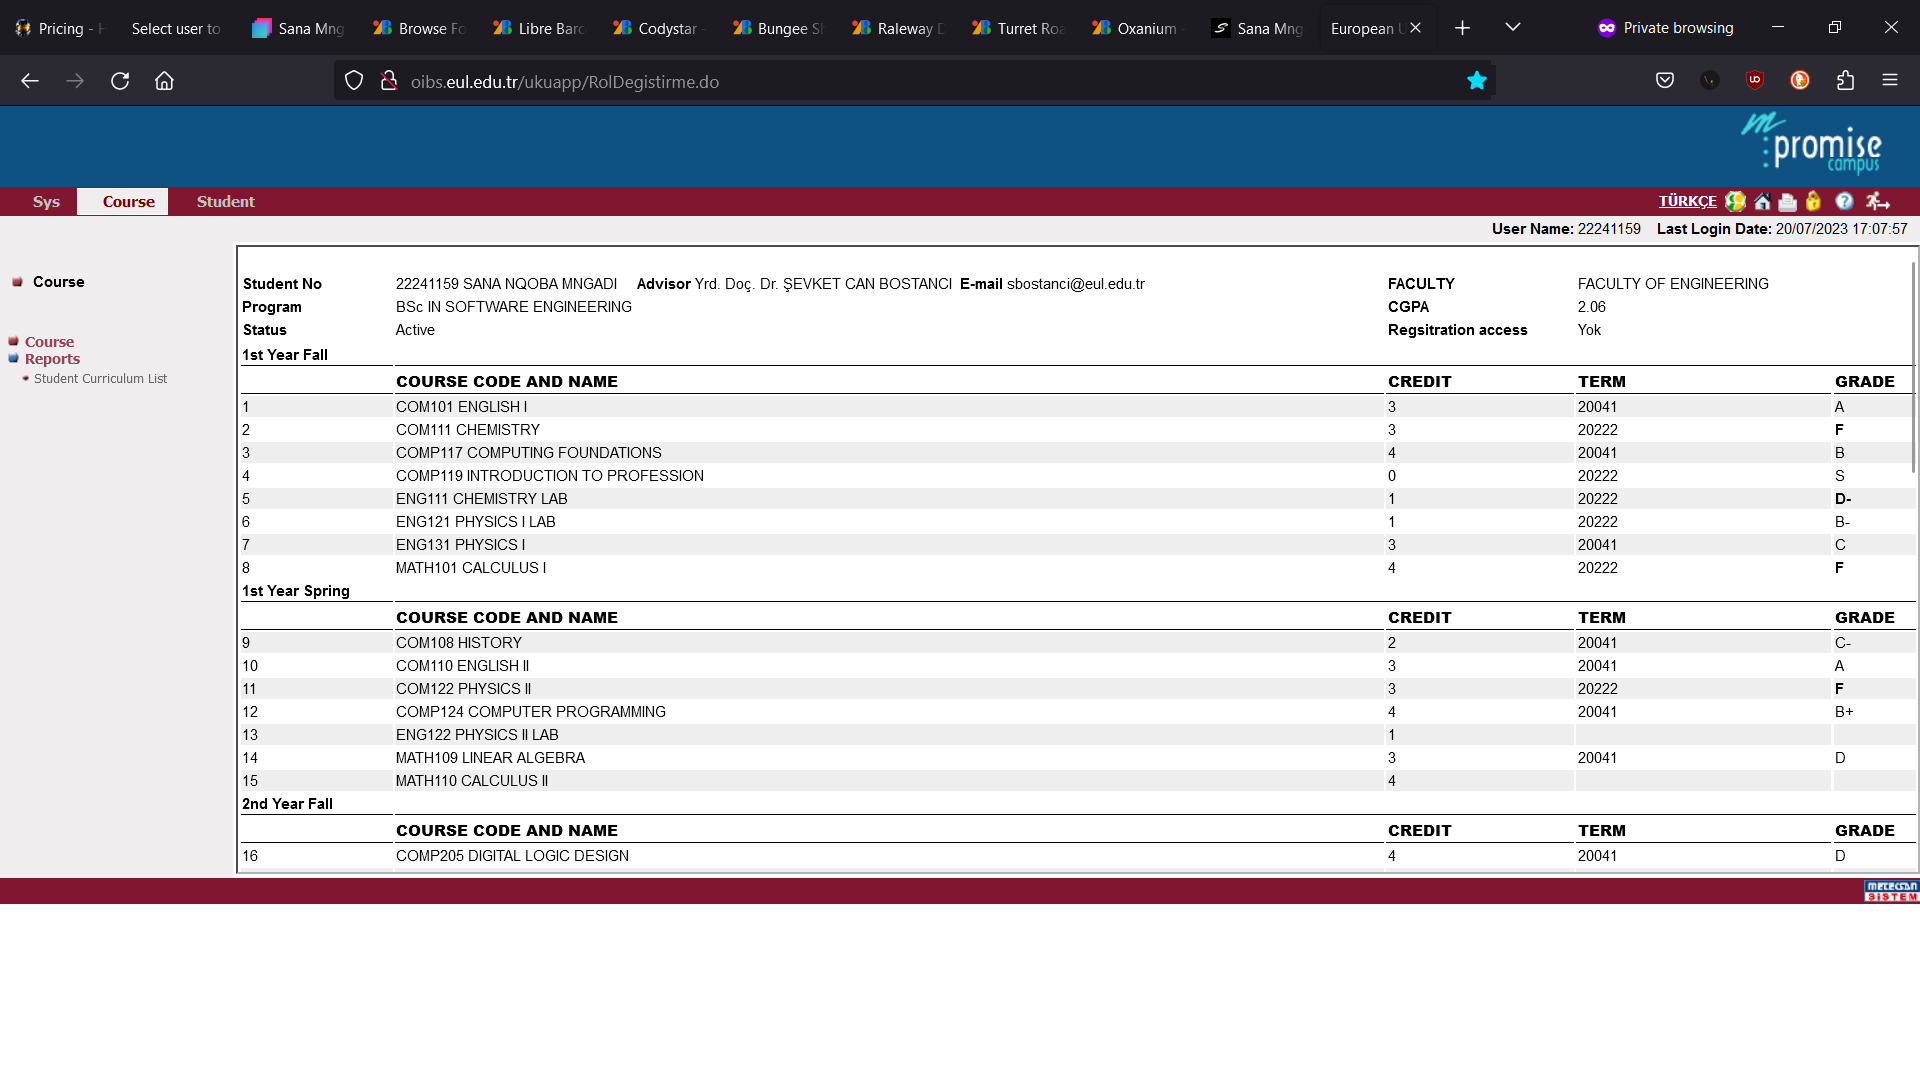Log out using the running man icon
Screen dimensions: 1920x1078
(x=1877, y=201)
